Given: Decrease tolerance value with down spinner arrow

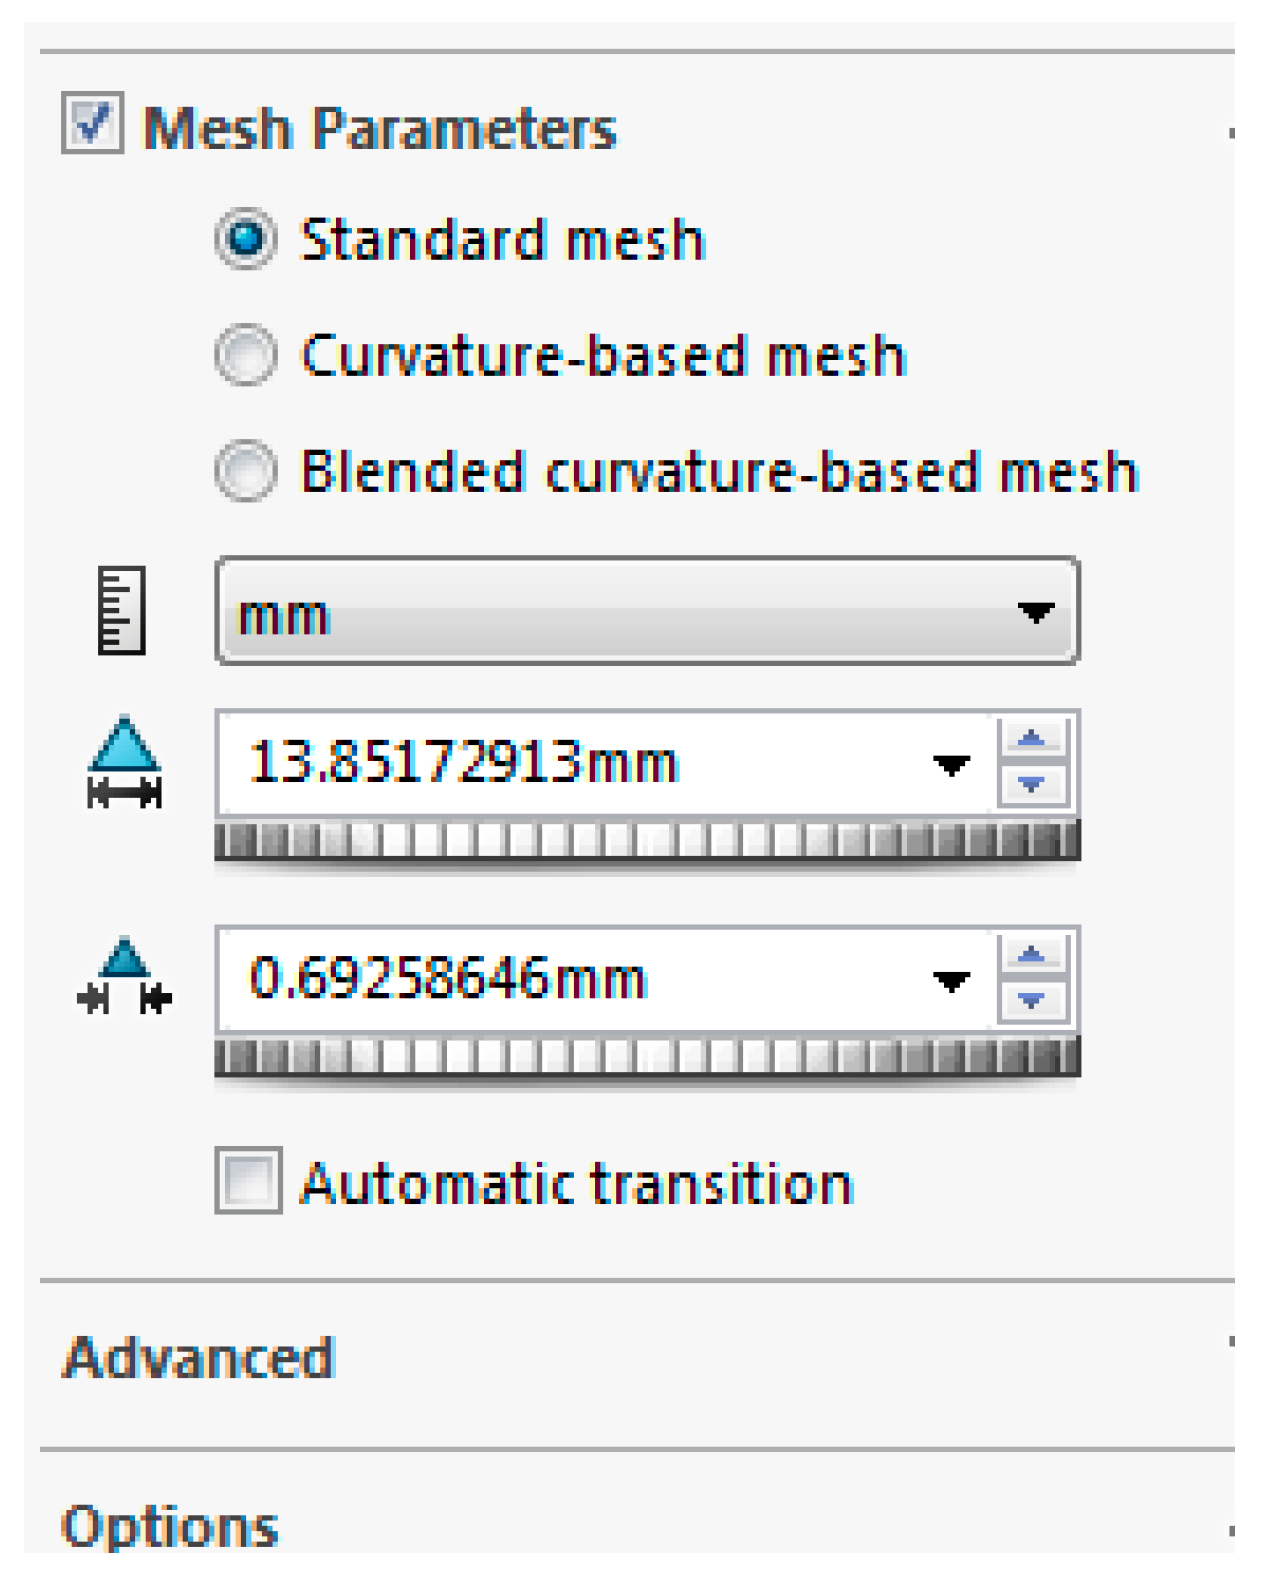Looking at the screenshot, I should point(1032,1000).
